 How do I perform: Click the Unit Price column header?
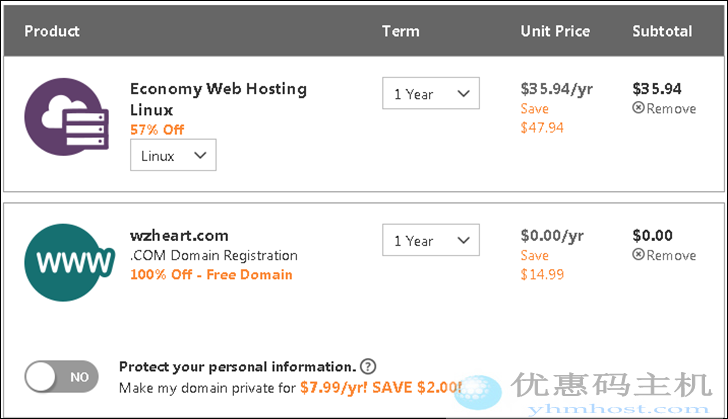click(x=555, y=31)
